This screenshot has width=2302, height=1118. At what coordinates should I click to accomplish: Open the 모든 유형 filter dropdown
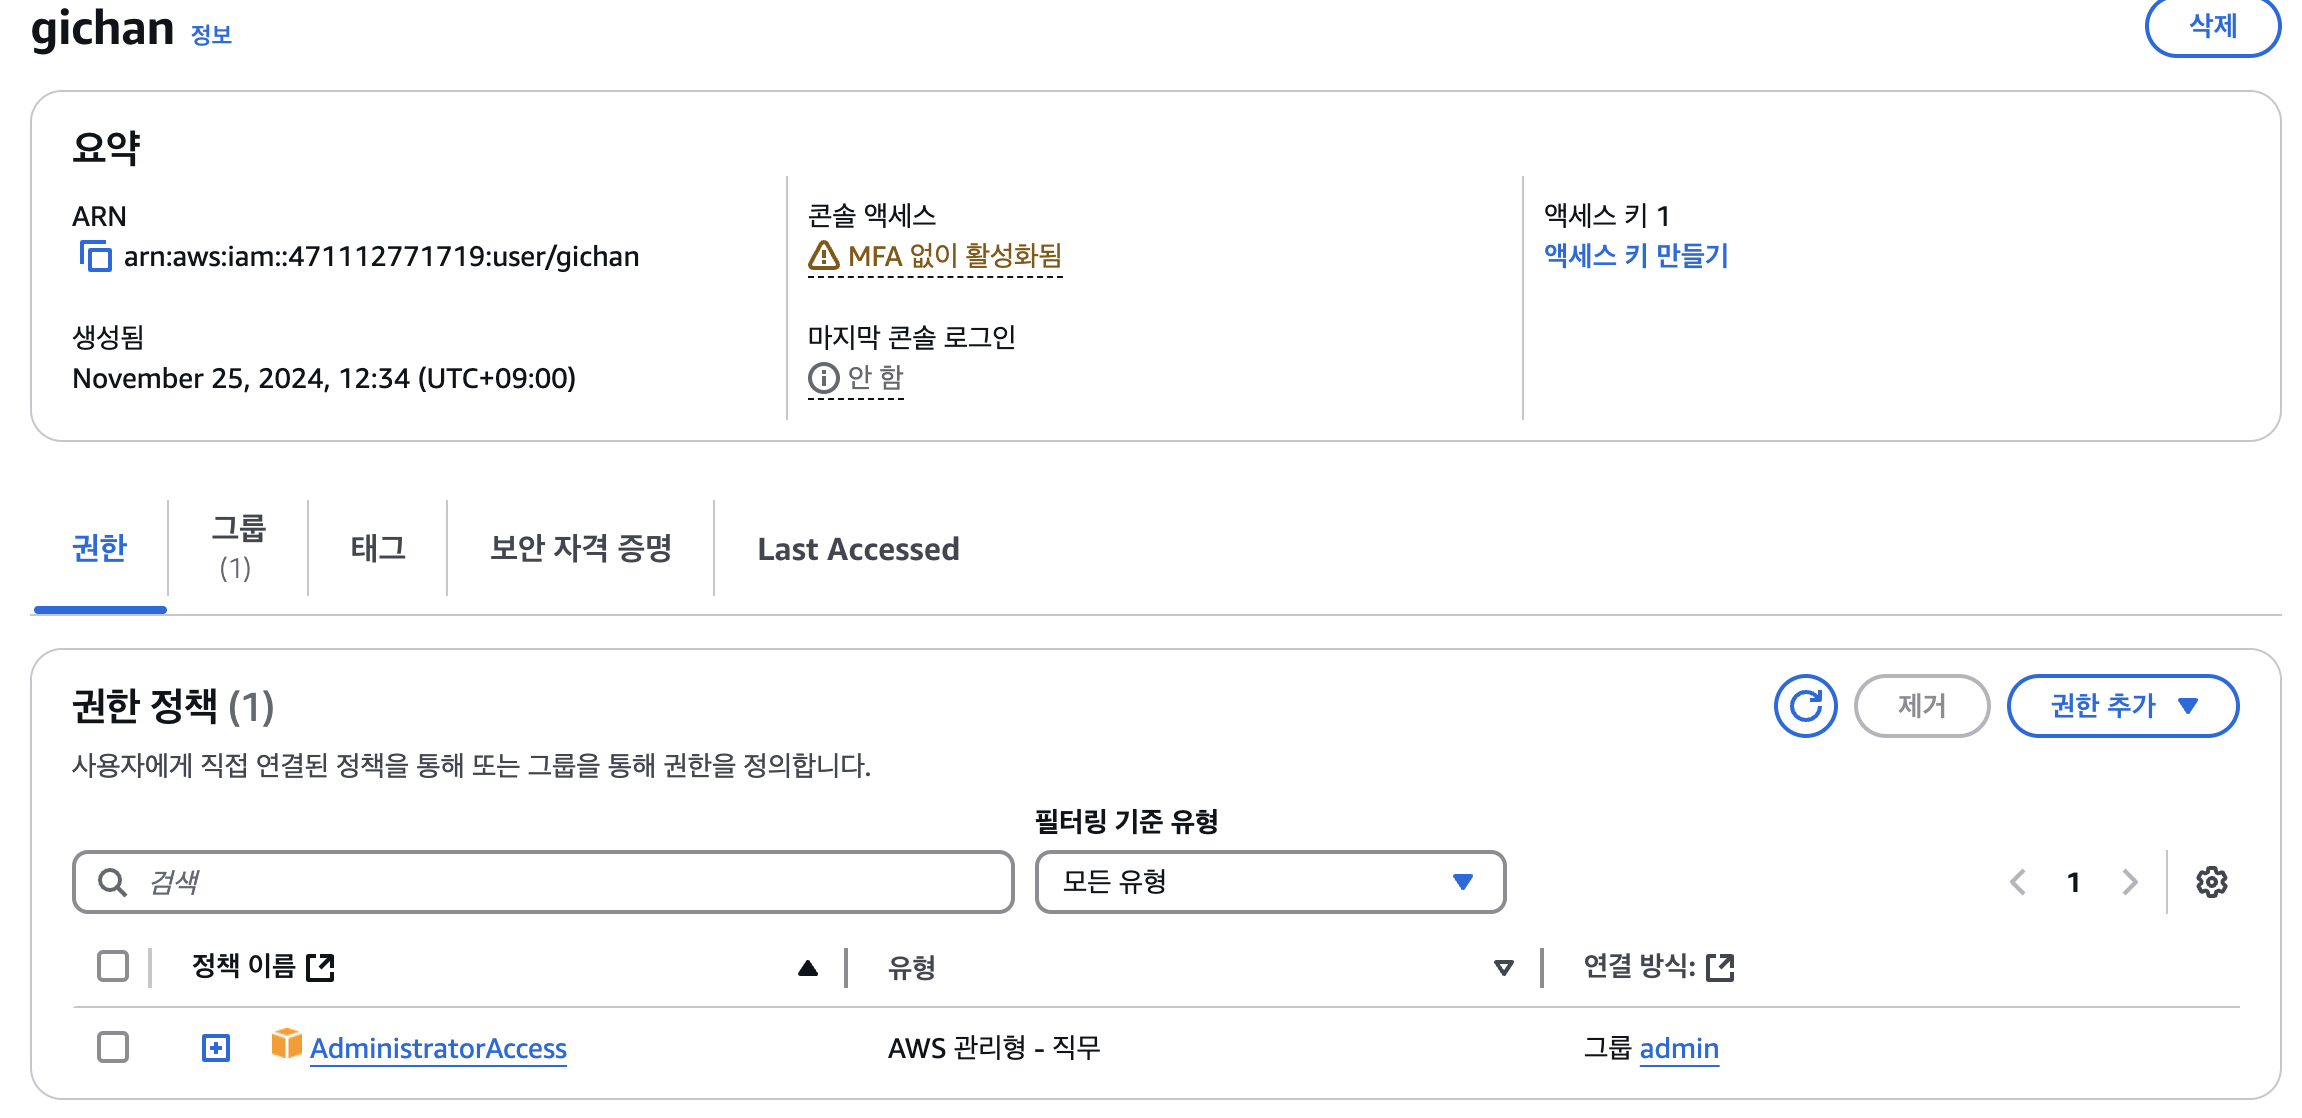click(1270, 882)
